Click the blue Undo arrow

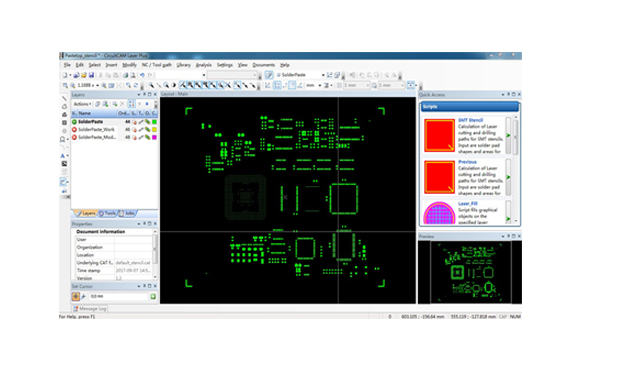pyautogui.click(x=142, y=75)
